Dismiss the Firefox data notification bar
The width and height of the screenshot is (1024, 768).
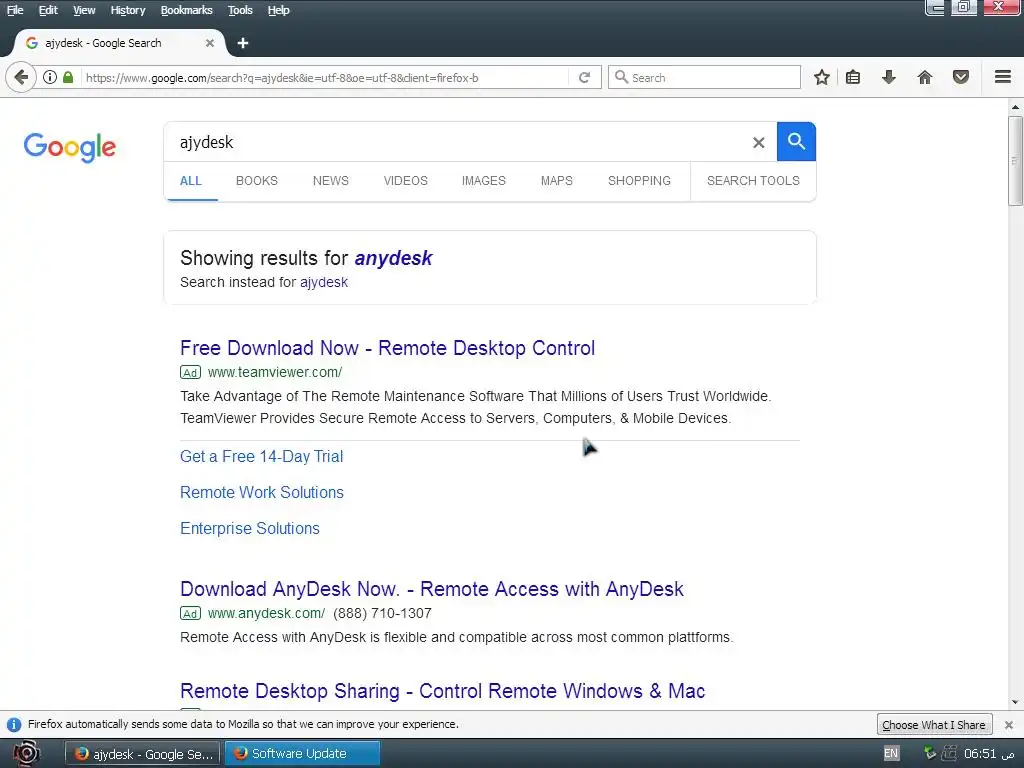coord(1009,725)
